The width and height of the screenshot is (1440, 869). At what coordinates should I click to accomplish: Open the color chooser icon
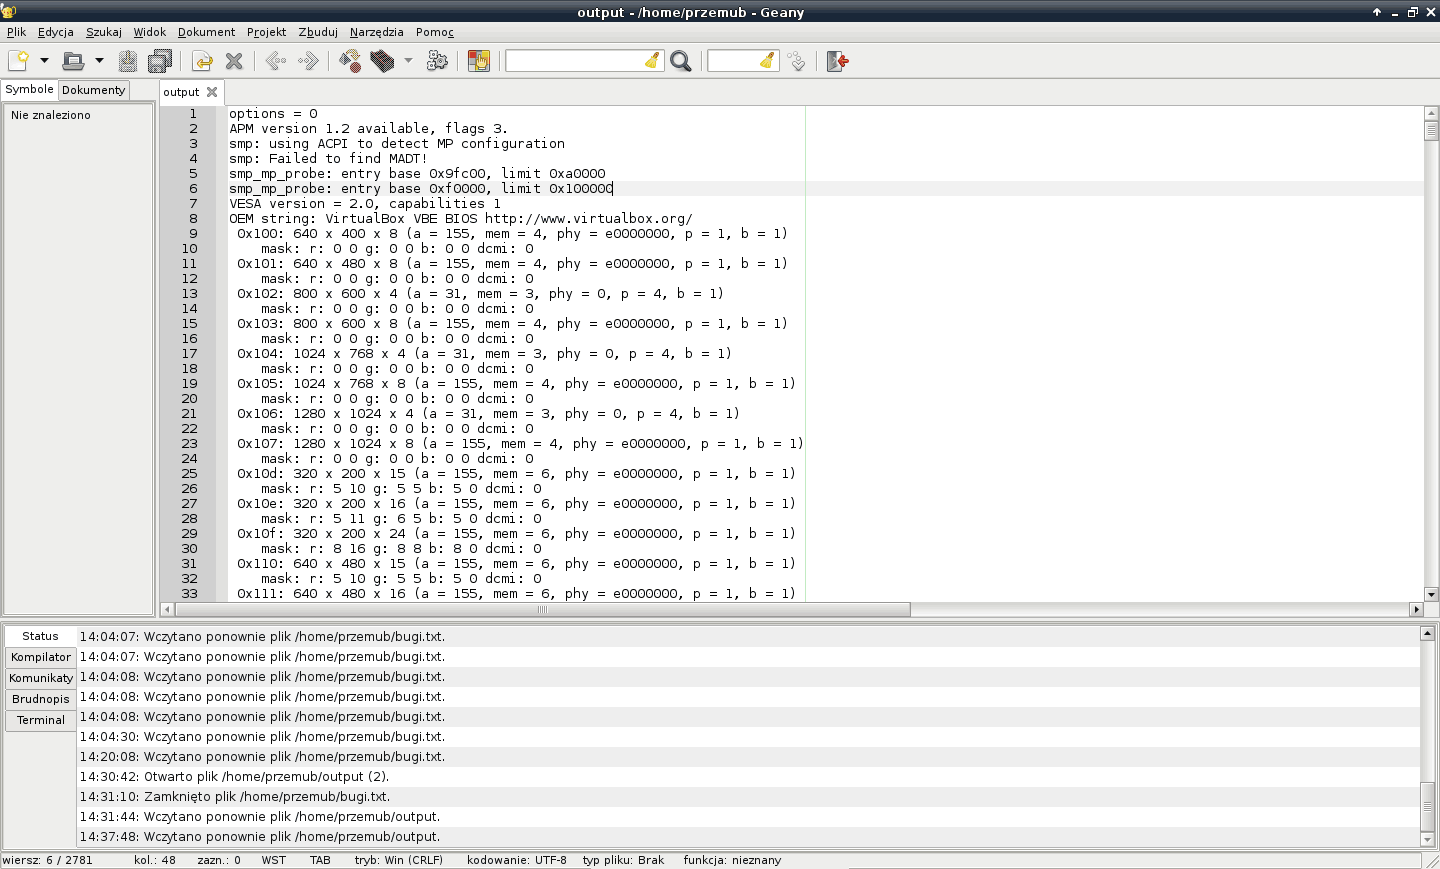(x=479, y=61)
